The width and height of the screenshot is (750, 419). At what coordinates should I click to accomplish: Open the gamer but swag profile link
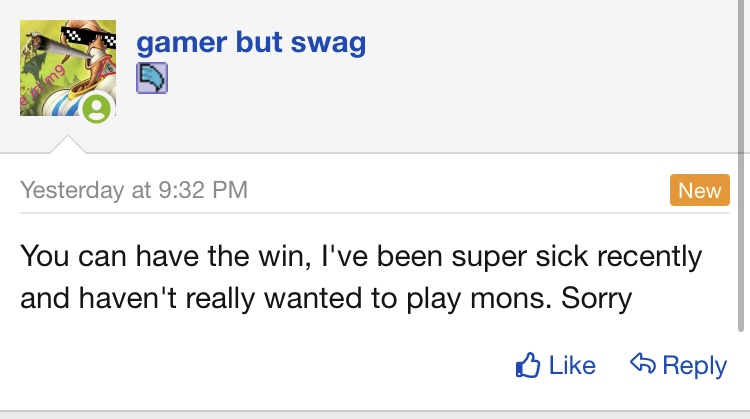click(250, 42)
